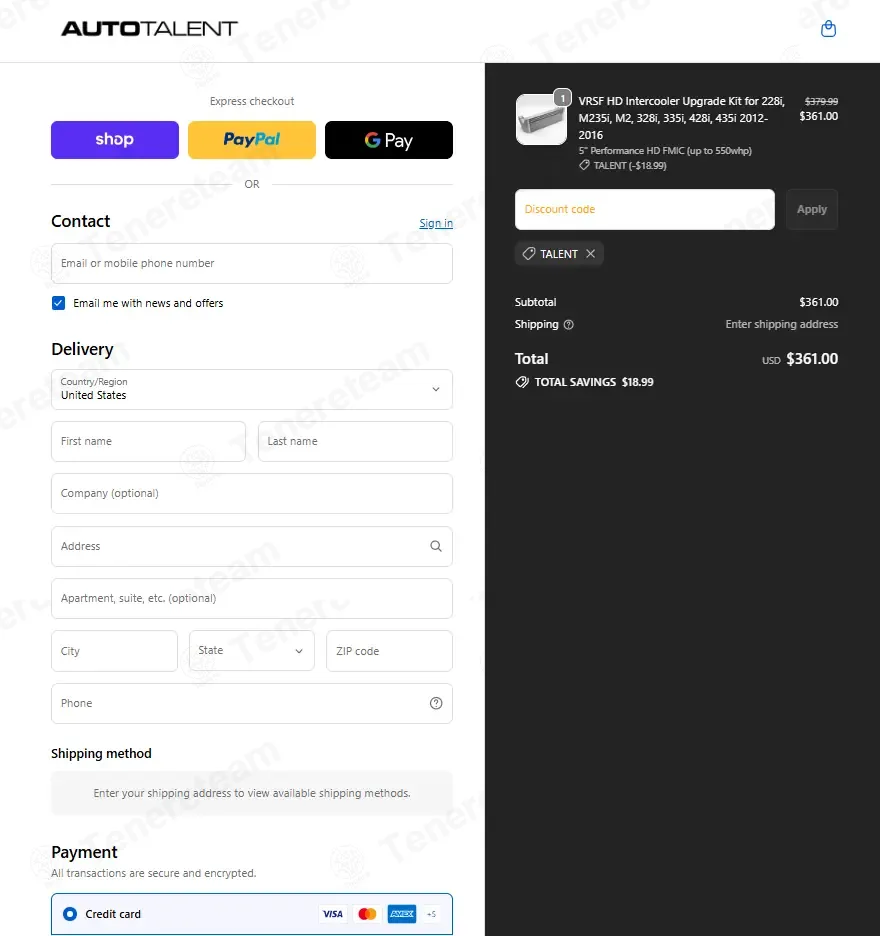Click the Phone input field

coord(251,703)
